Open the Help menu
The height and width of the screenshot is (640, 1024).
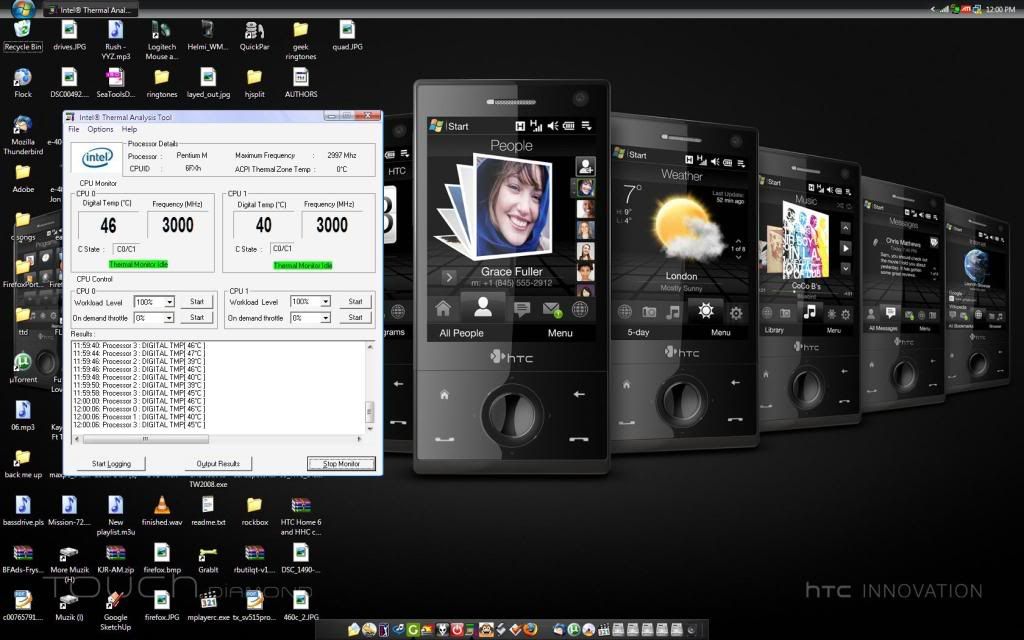coord(129,129)
